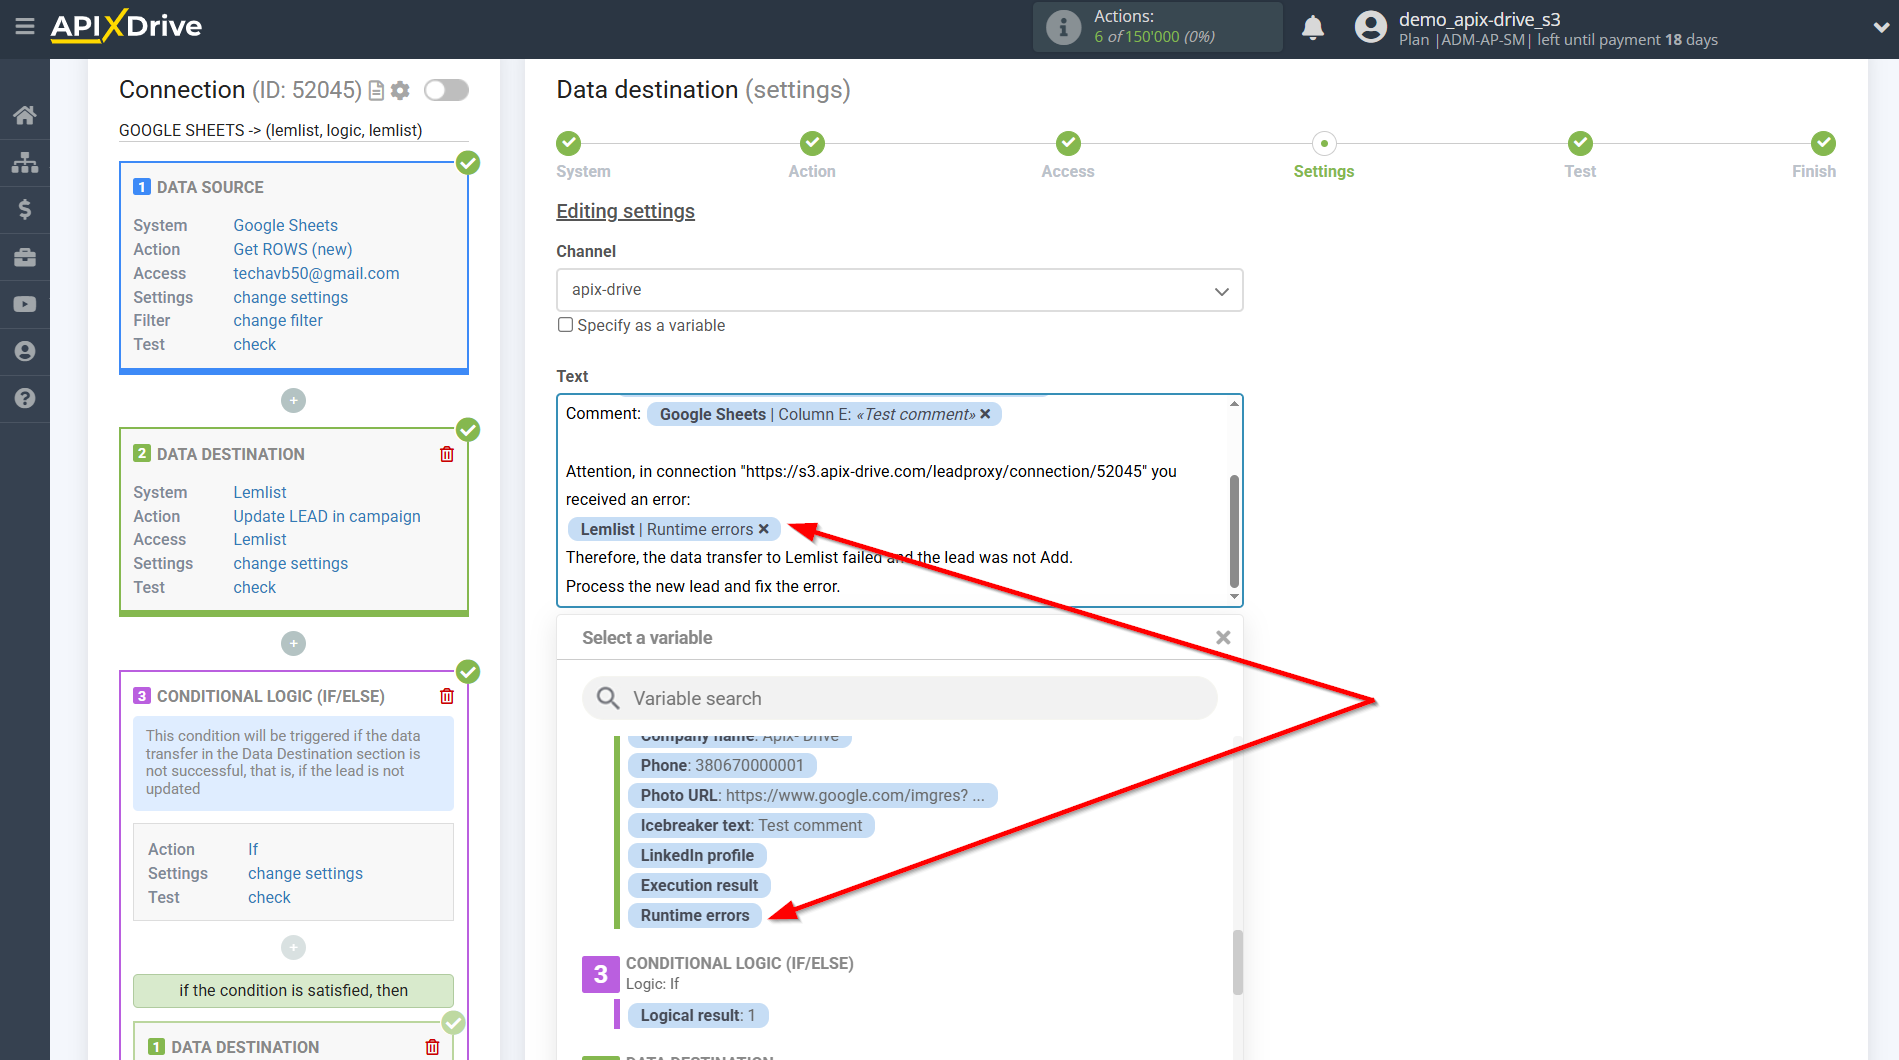Open account user icon in sidebar

click(x=25, y=351)
